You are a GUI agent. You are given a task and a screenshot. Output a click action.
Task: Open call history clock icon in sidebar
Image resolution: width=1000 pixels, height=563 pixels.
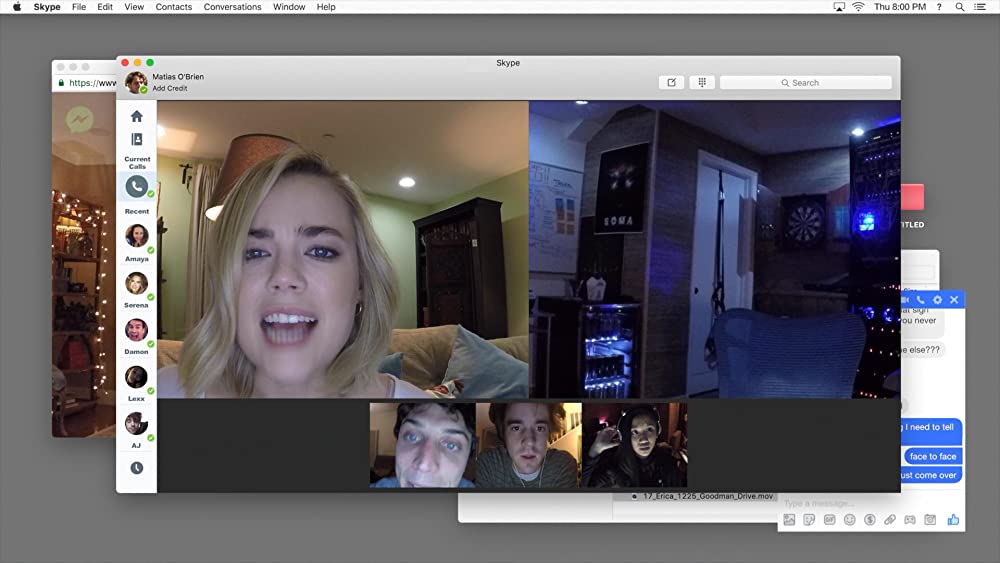click(x=137, y=467)
